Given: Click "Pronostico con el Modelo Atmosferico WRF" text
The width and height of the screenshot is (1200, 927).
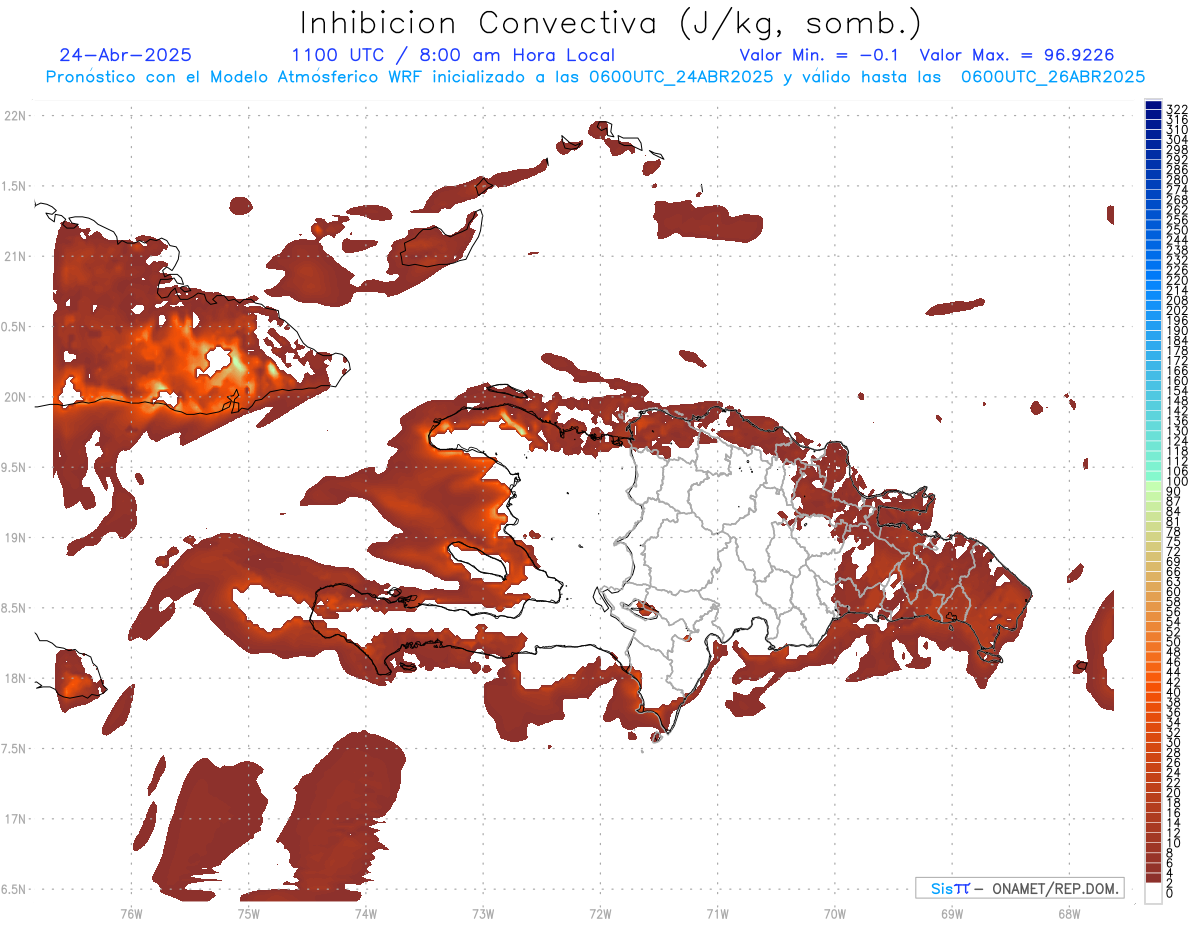Looking at the screenshot, I should point(236,77).
